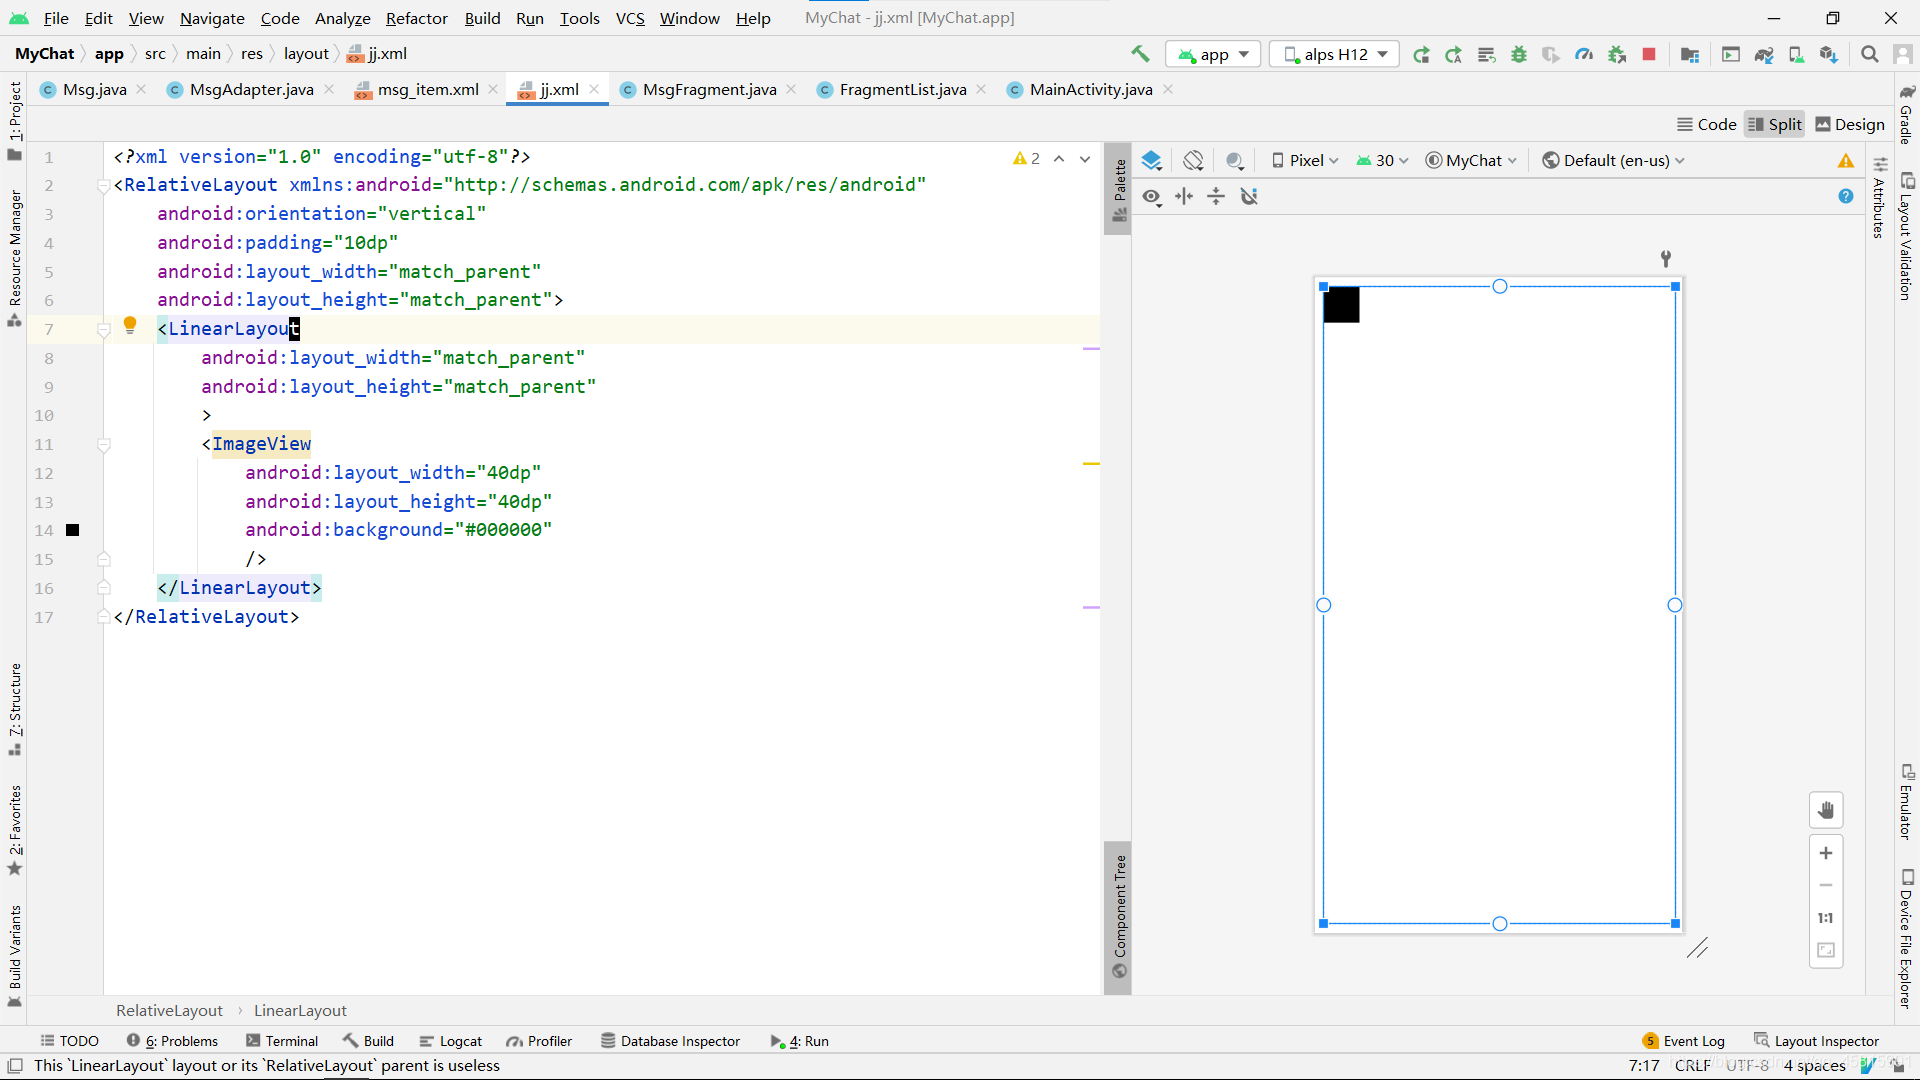Toggle the Project tool window
This screenshot has height=1080, width=1920.
tap(15, 120)
